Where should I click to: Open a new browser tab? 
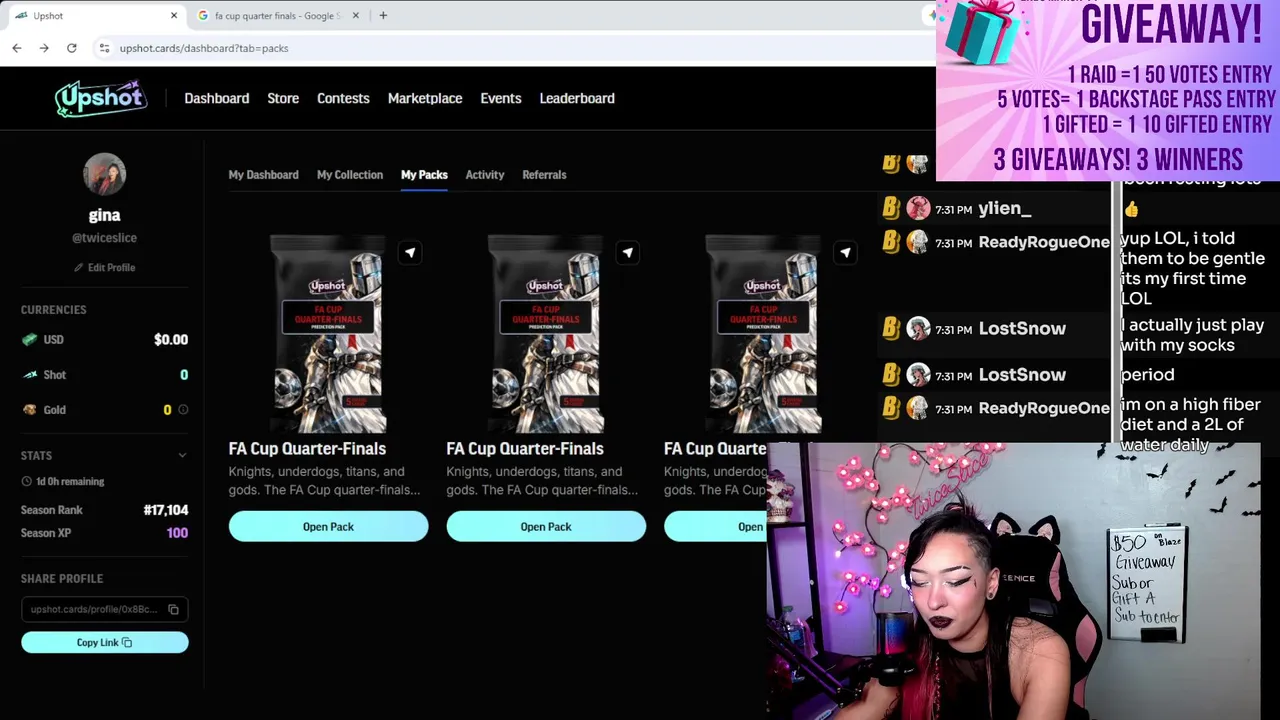[383, 15]
